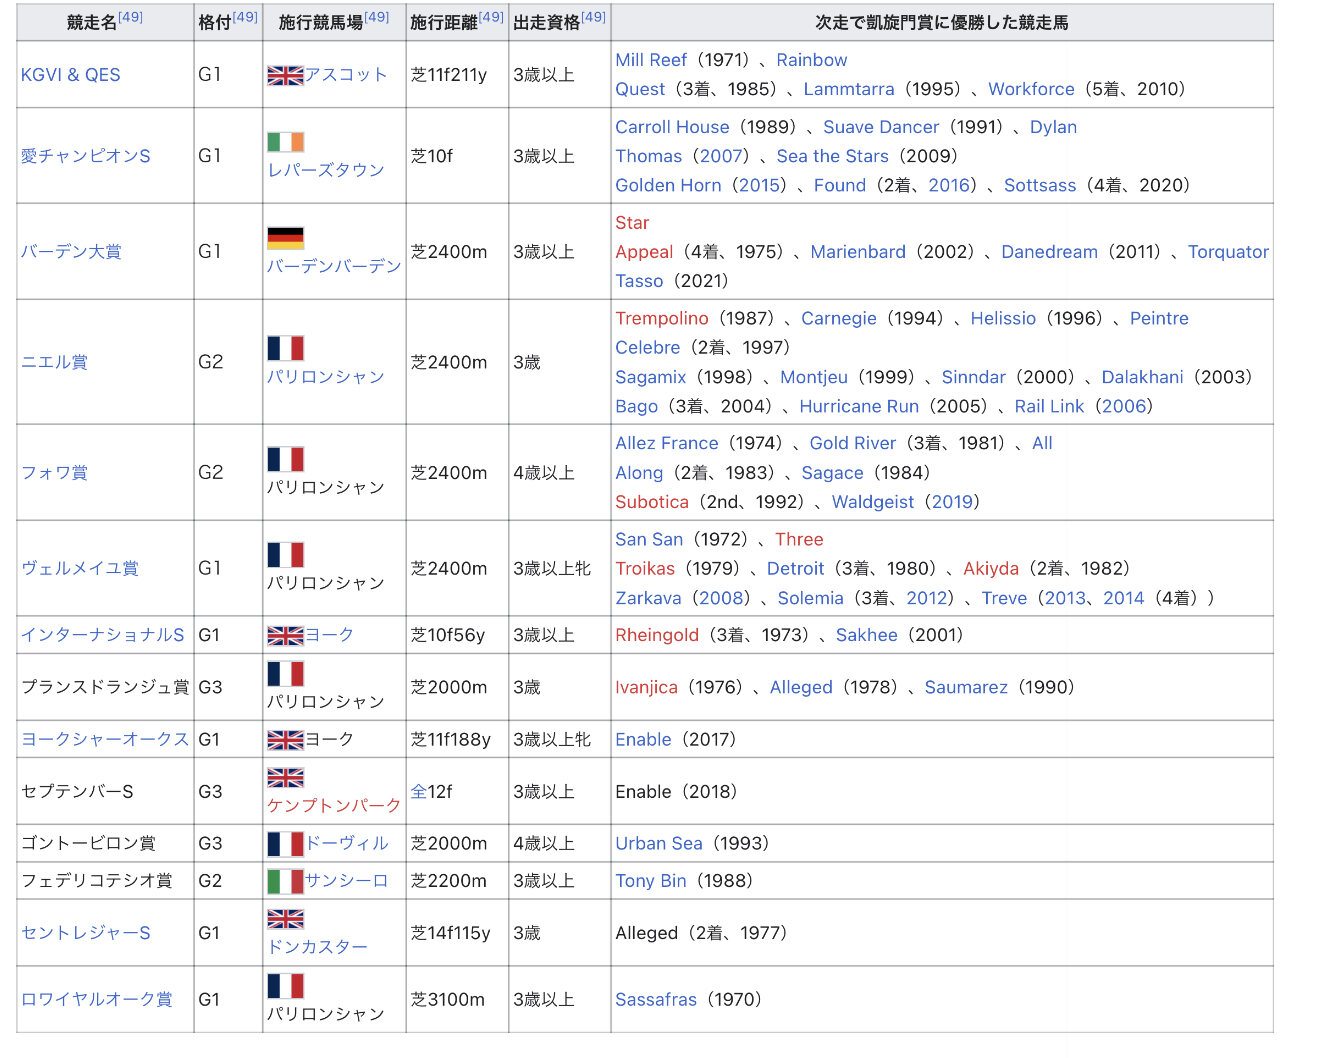Click the Irish flag above レパーズタウン

[285, 142]
